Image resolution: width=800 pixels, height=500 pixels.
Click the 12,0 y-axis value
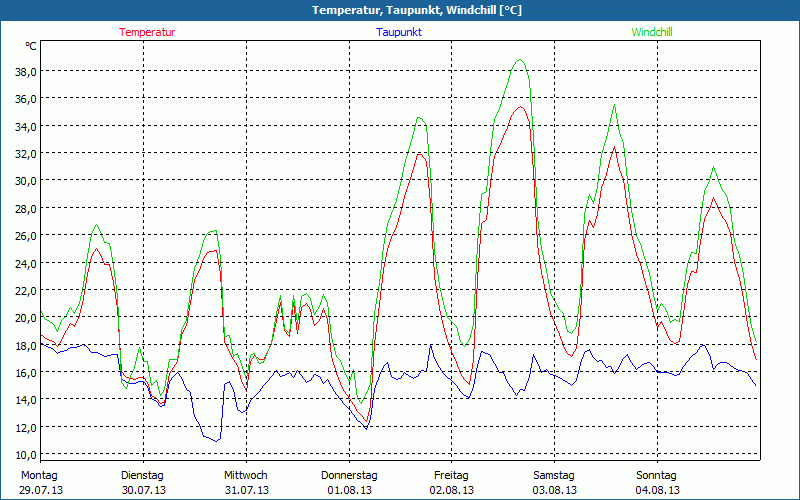click(26, 428)
